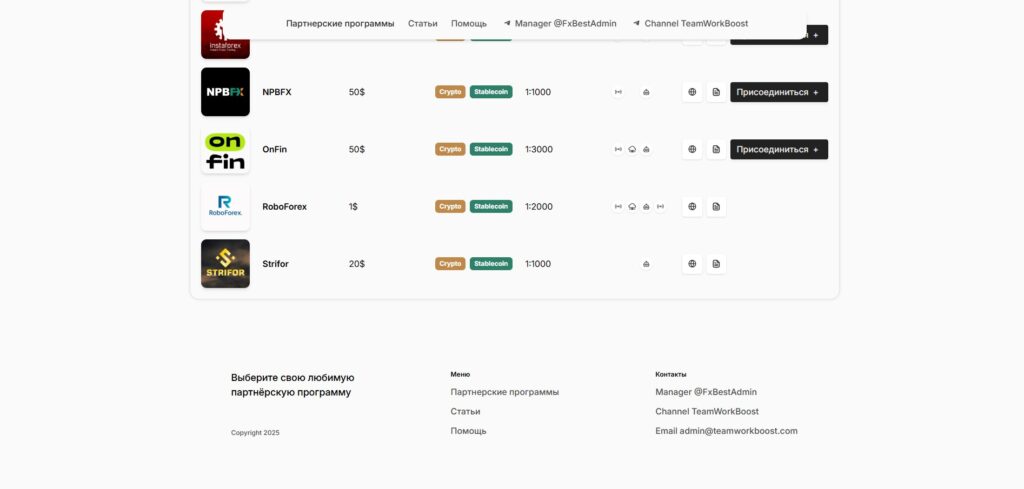1024x489 pixels.
Task: Select the NPBFX broker name
Action: tap(277, 92)
